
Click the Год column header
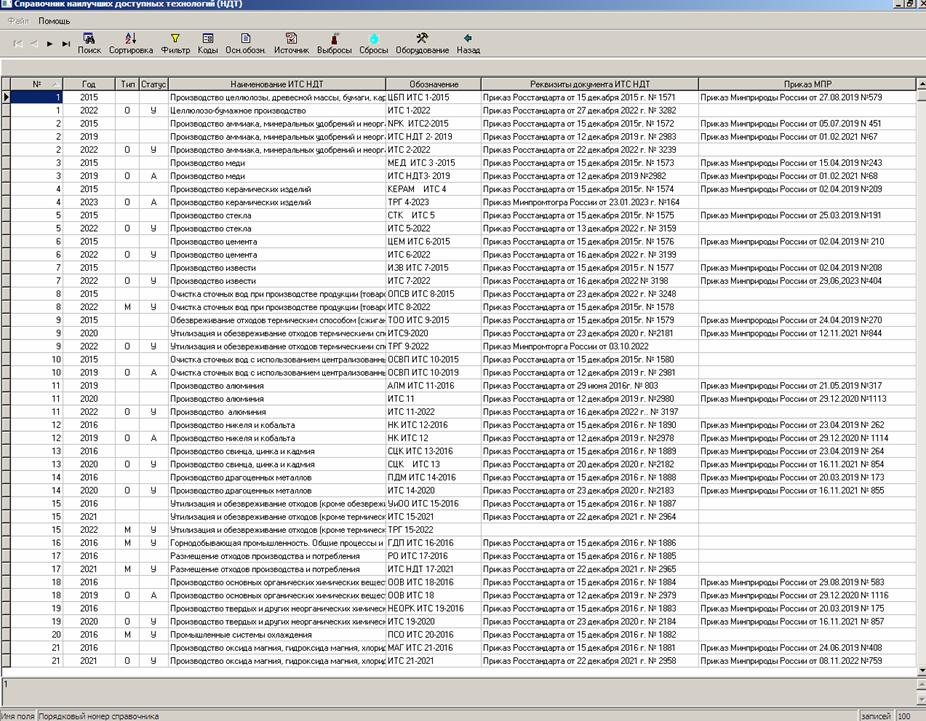click(x=89, y=84)
